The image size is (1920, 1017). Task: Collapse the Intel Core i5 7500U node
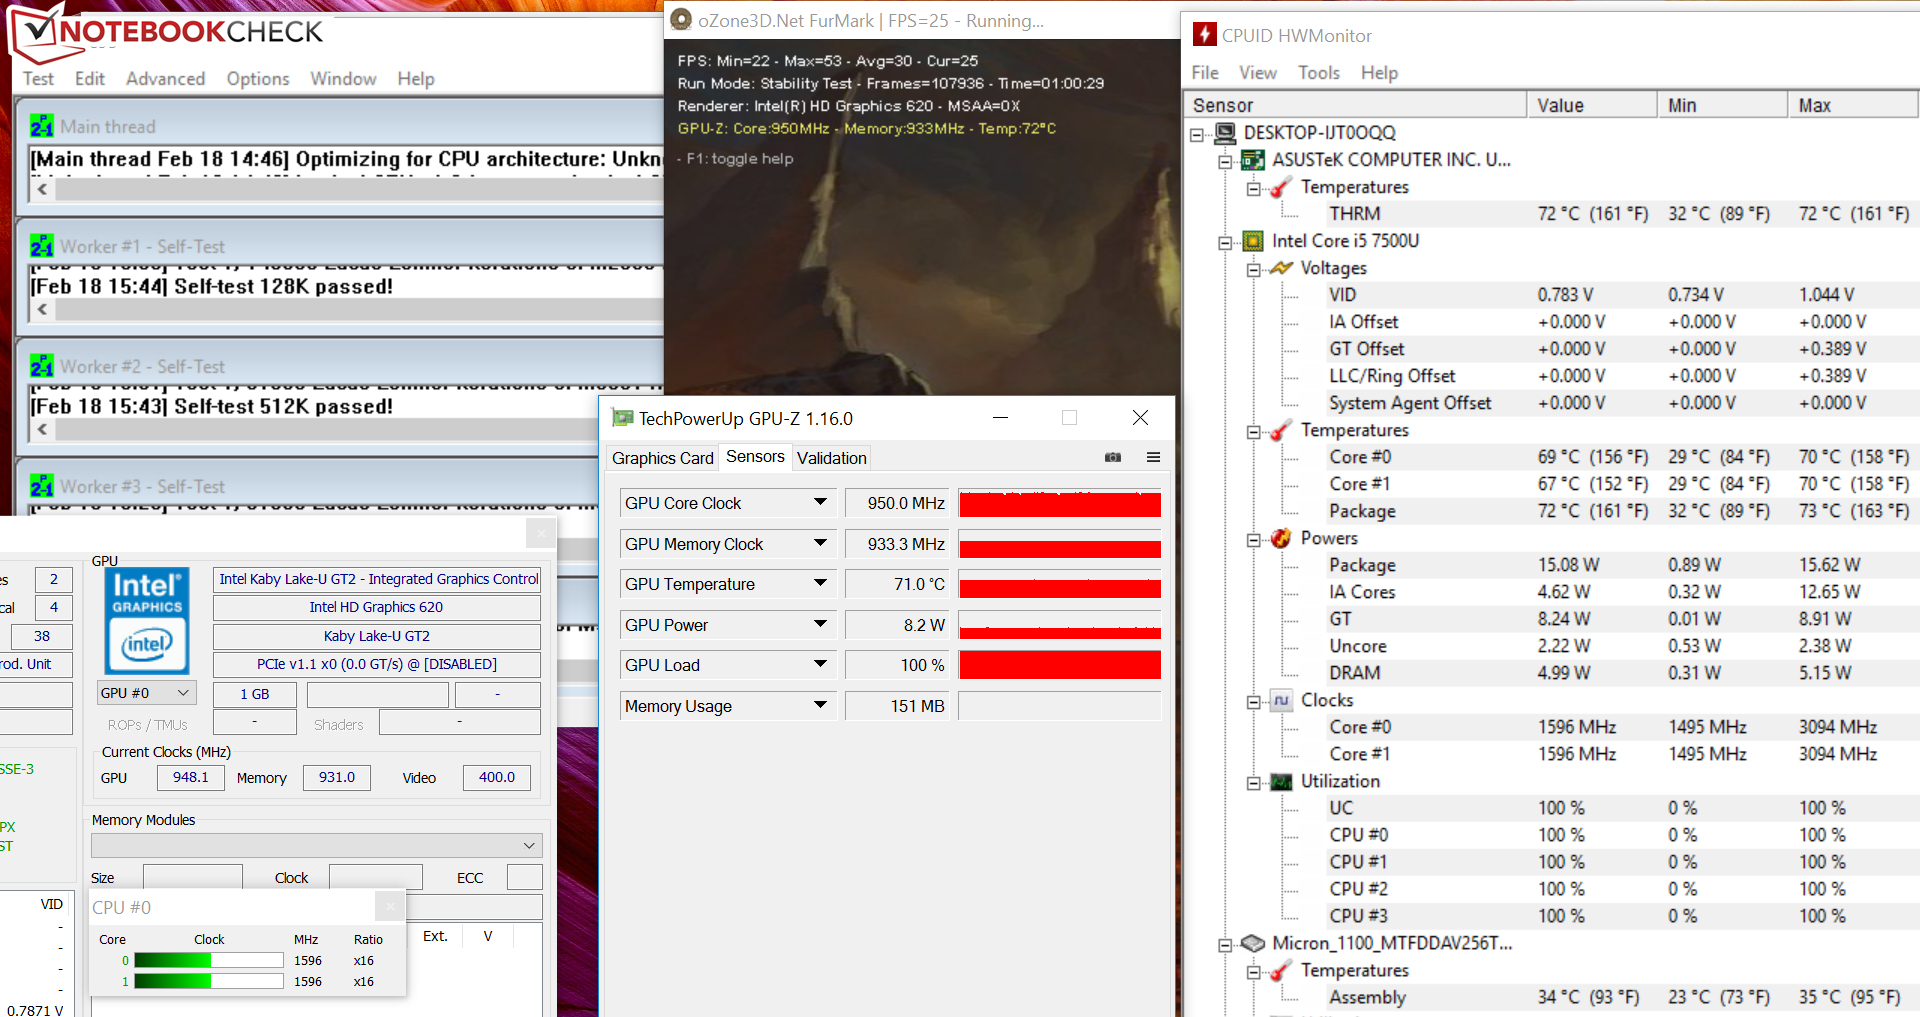1225,242
